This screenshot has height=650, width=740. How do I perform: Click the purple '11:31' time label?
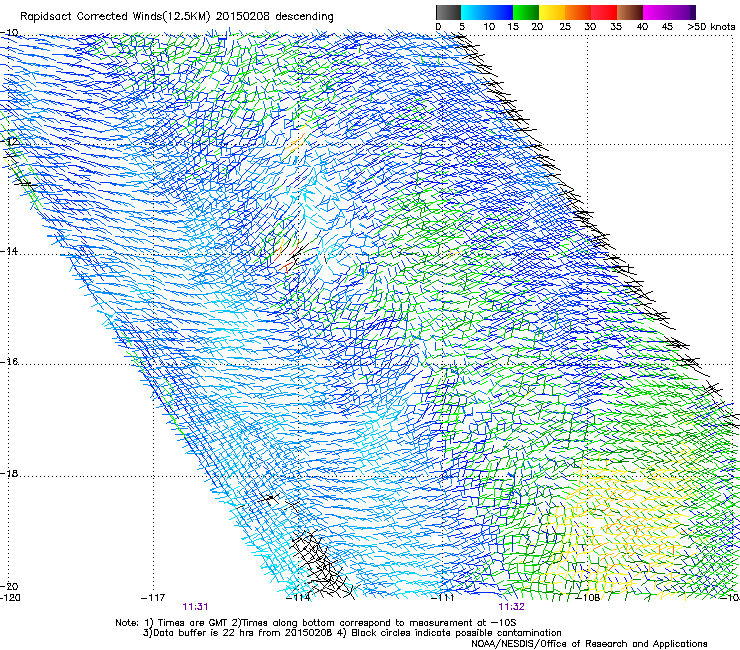pyautogui.click(x=195, y=607)
